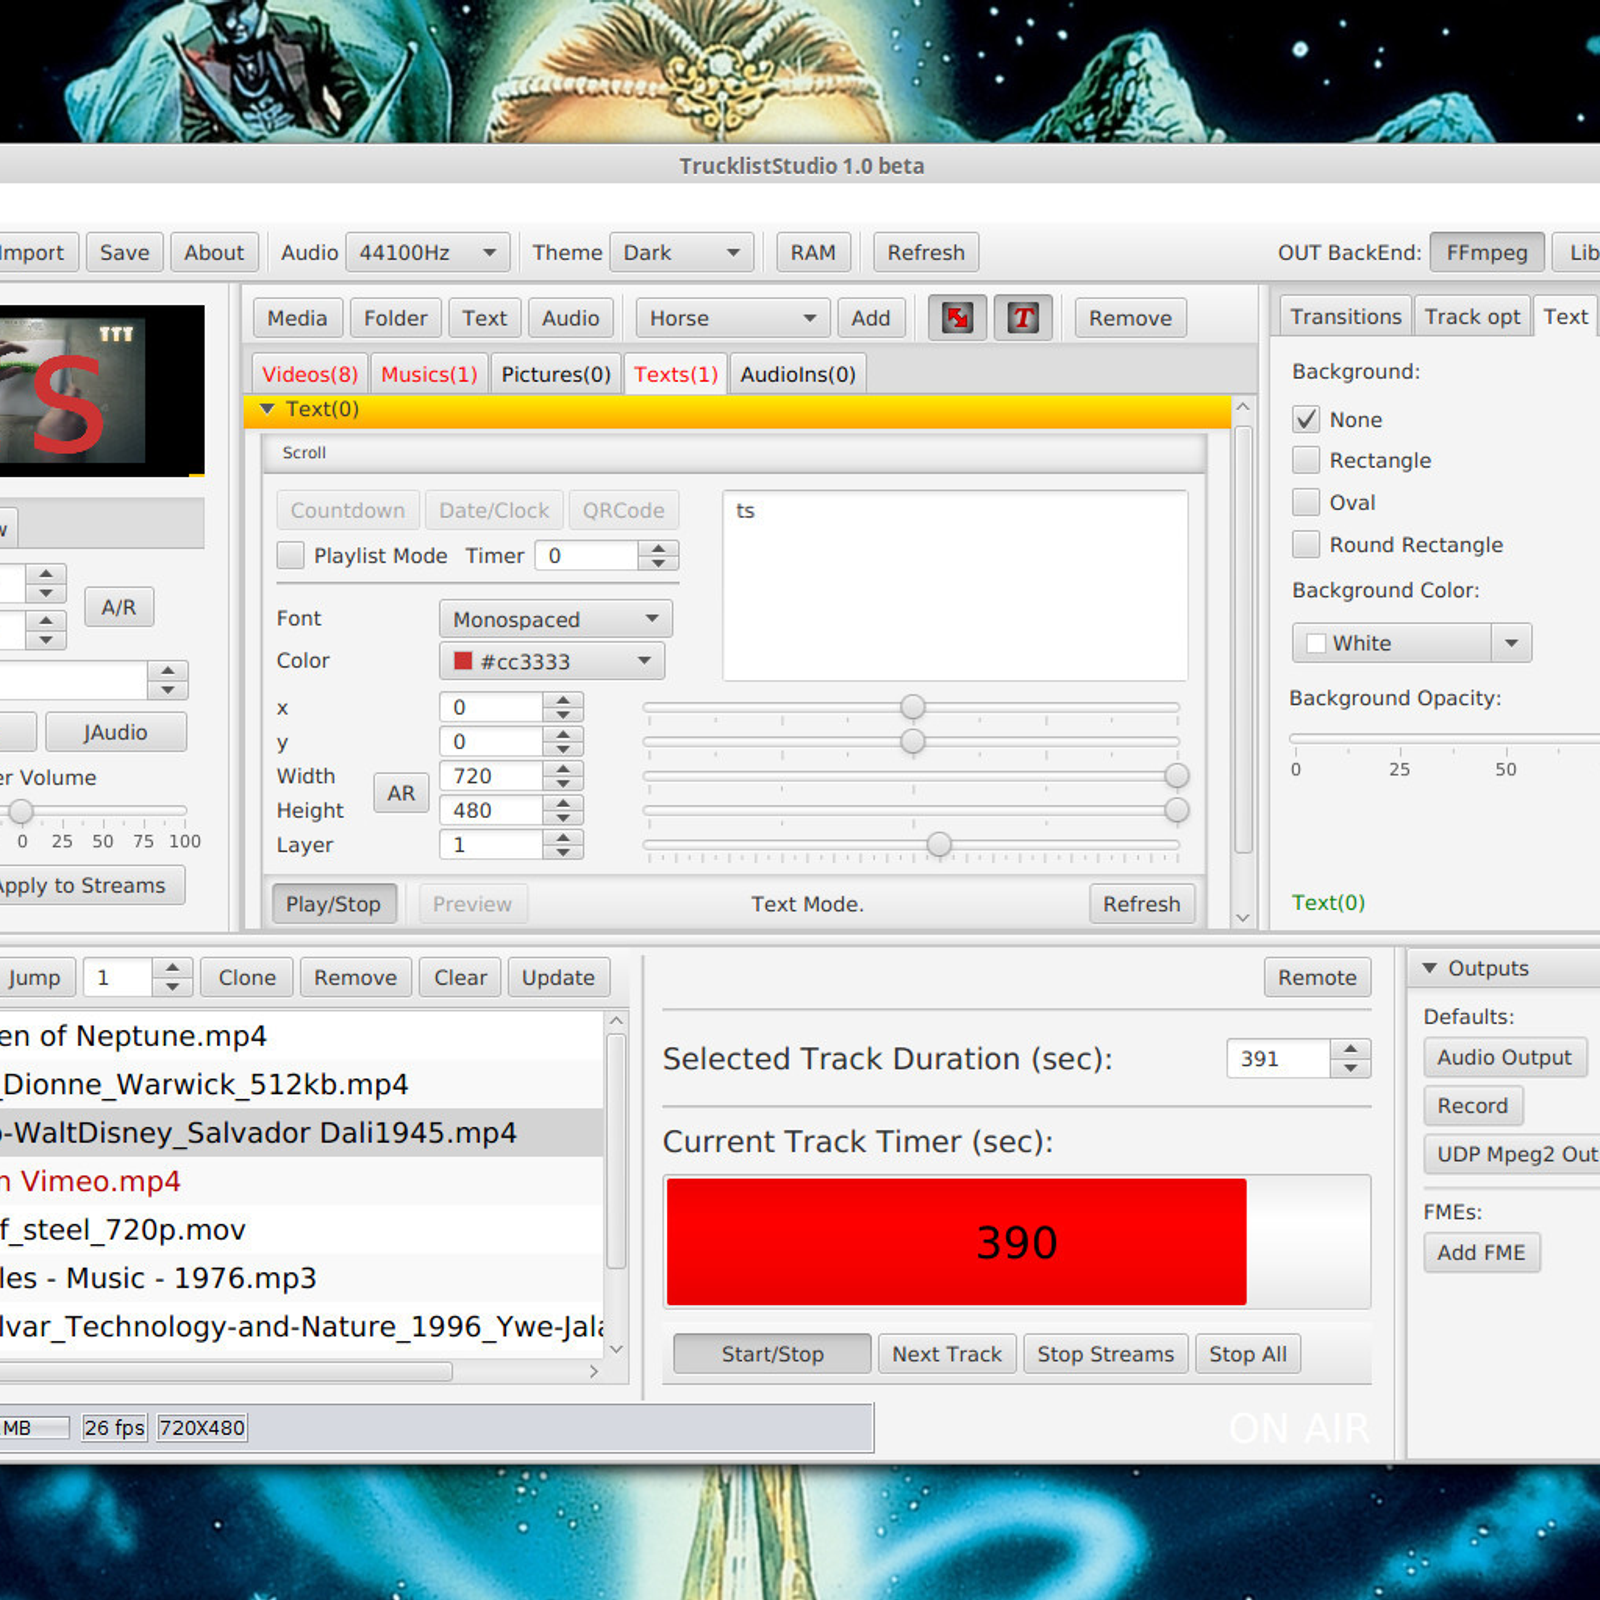
Task: Decrease the y position spinner value
Action: 563,749
